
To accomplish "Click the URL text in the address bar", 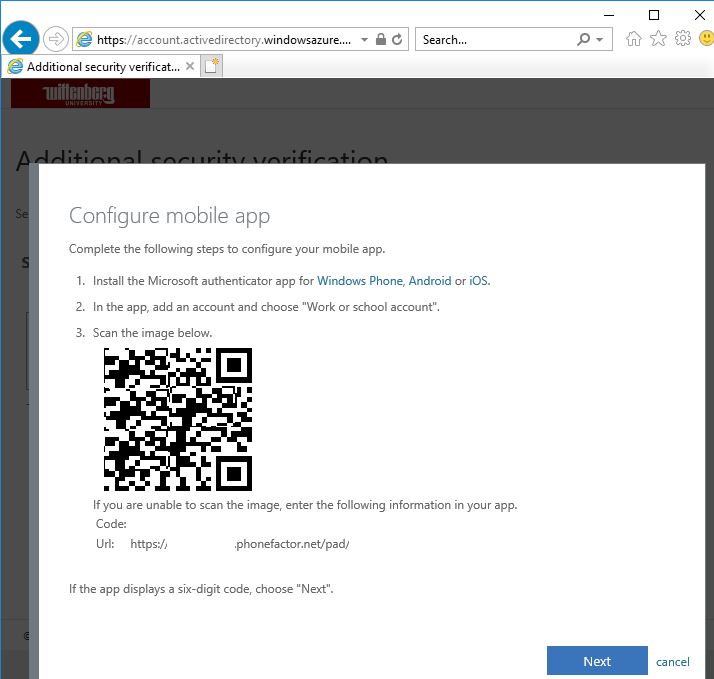I will click(224, 40).
